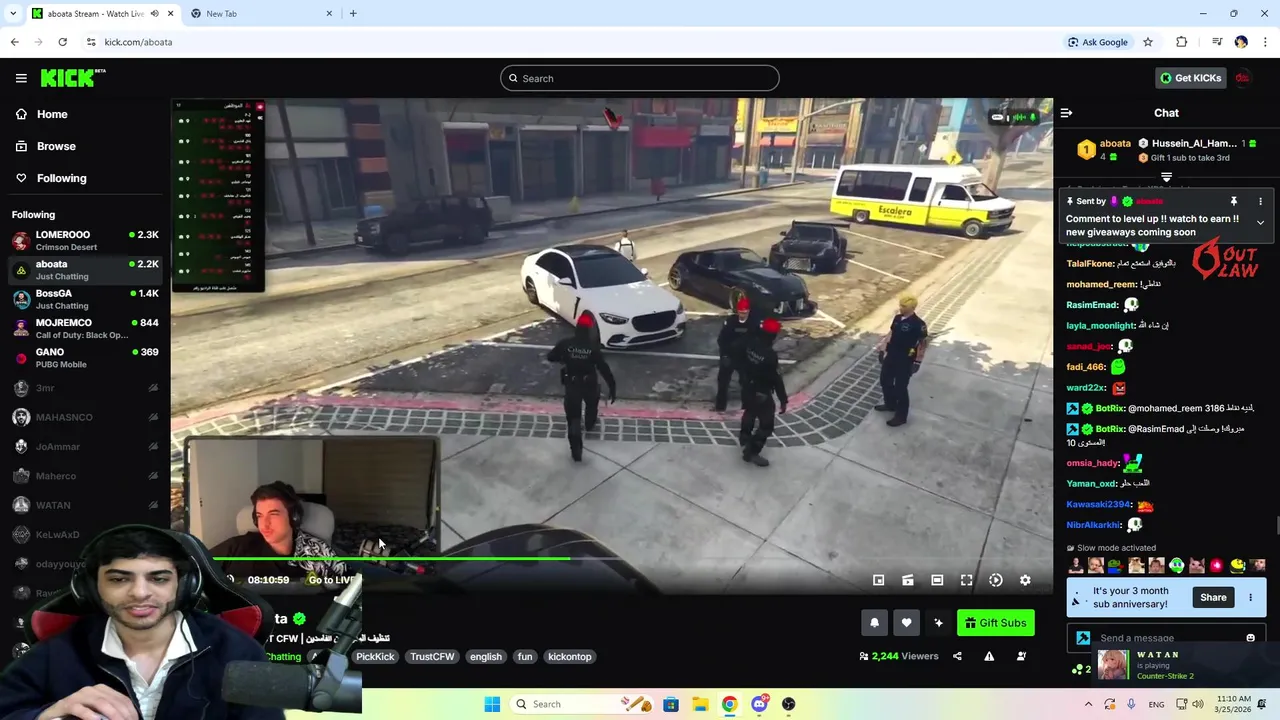Open a new browser tab with plus
The width and height of the screenshot is (1280, 720).
[x=353, y=14]
